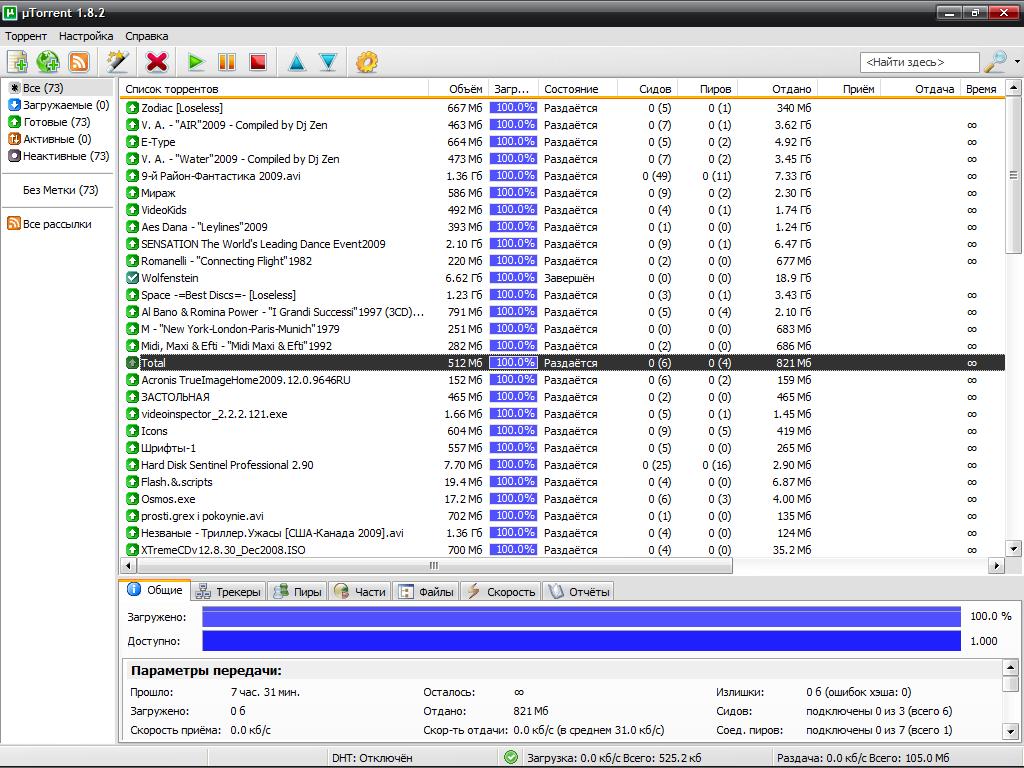Screen dimensions: 1024x768
Task: Click the search field Найти здесь
Action: (x=920, y=62)
